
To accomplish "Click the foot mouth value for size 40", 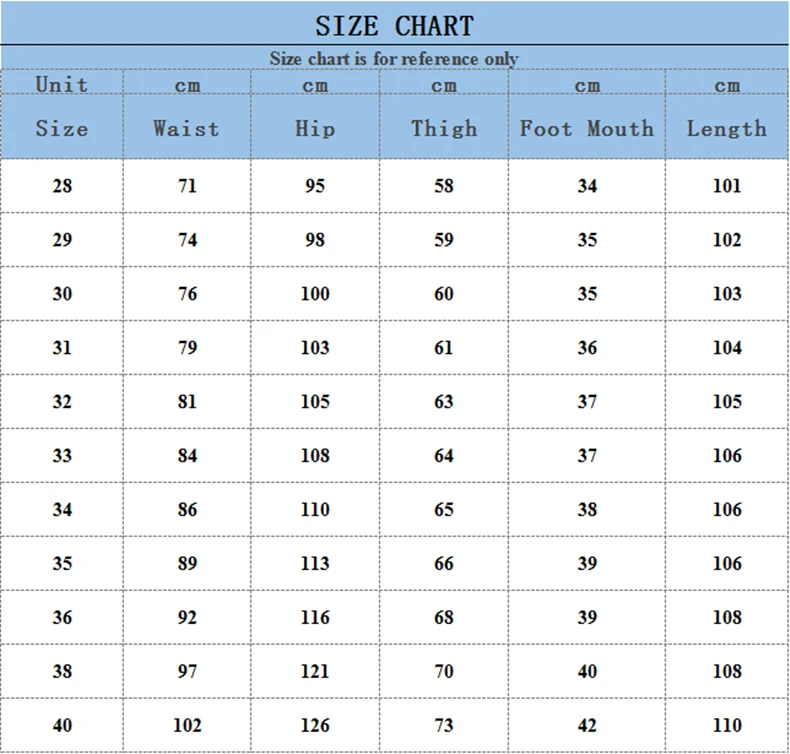I will 587,725.
